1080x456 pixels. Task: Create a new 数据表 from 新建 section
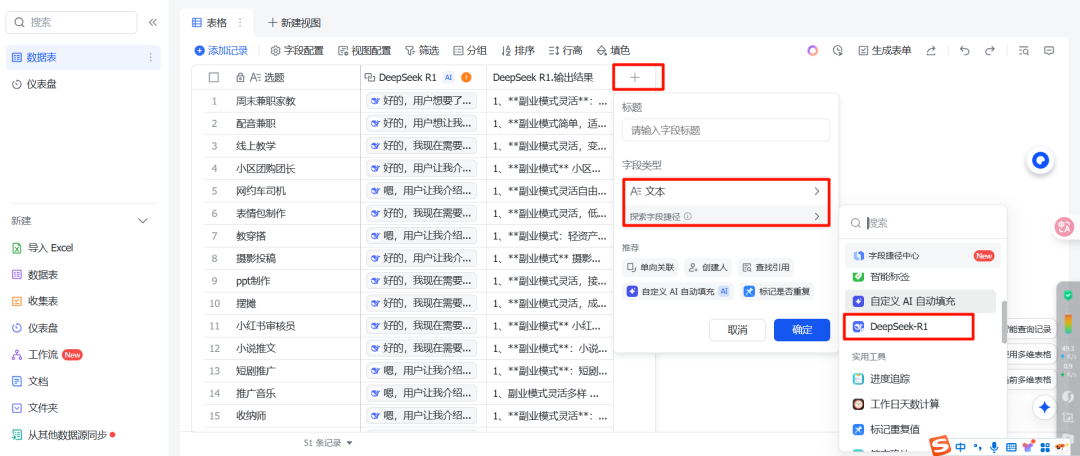click(37, 275)
